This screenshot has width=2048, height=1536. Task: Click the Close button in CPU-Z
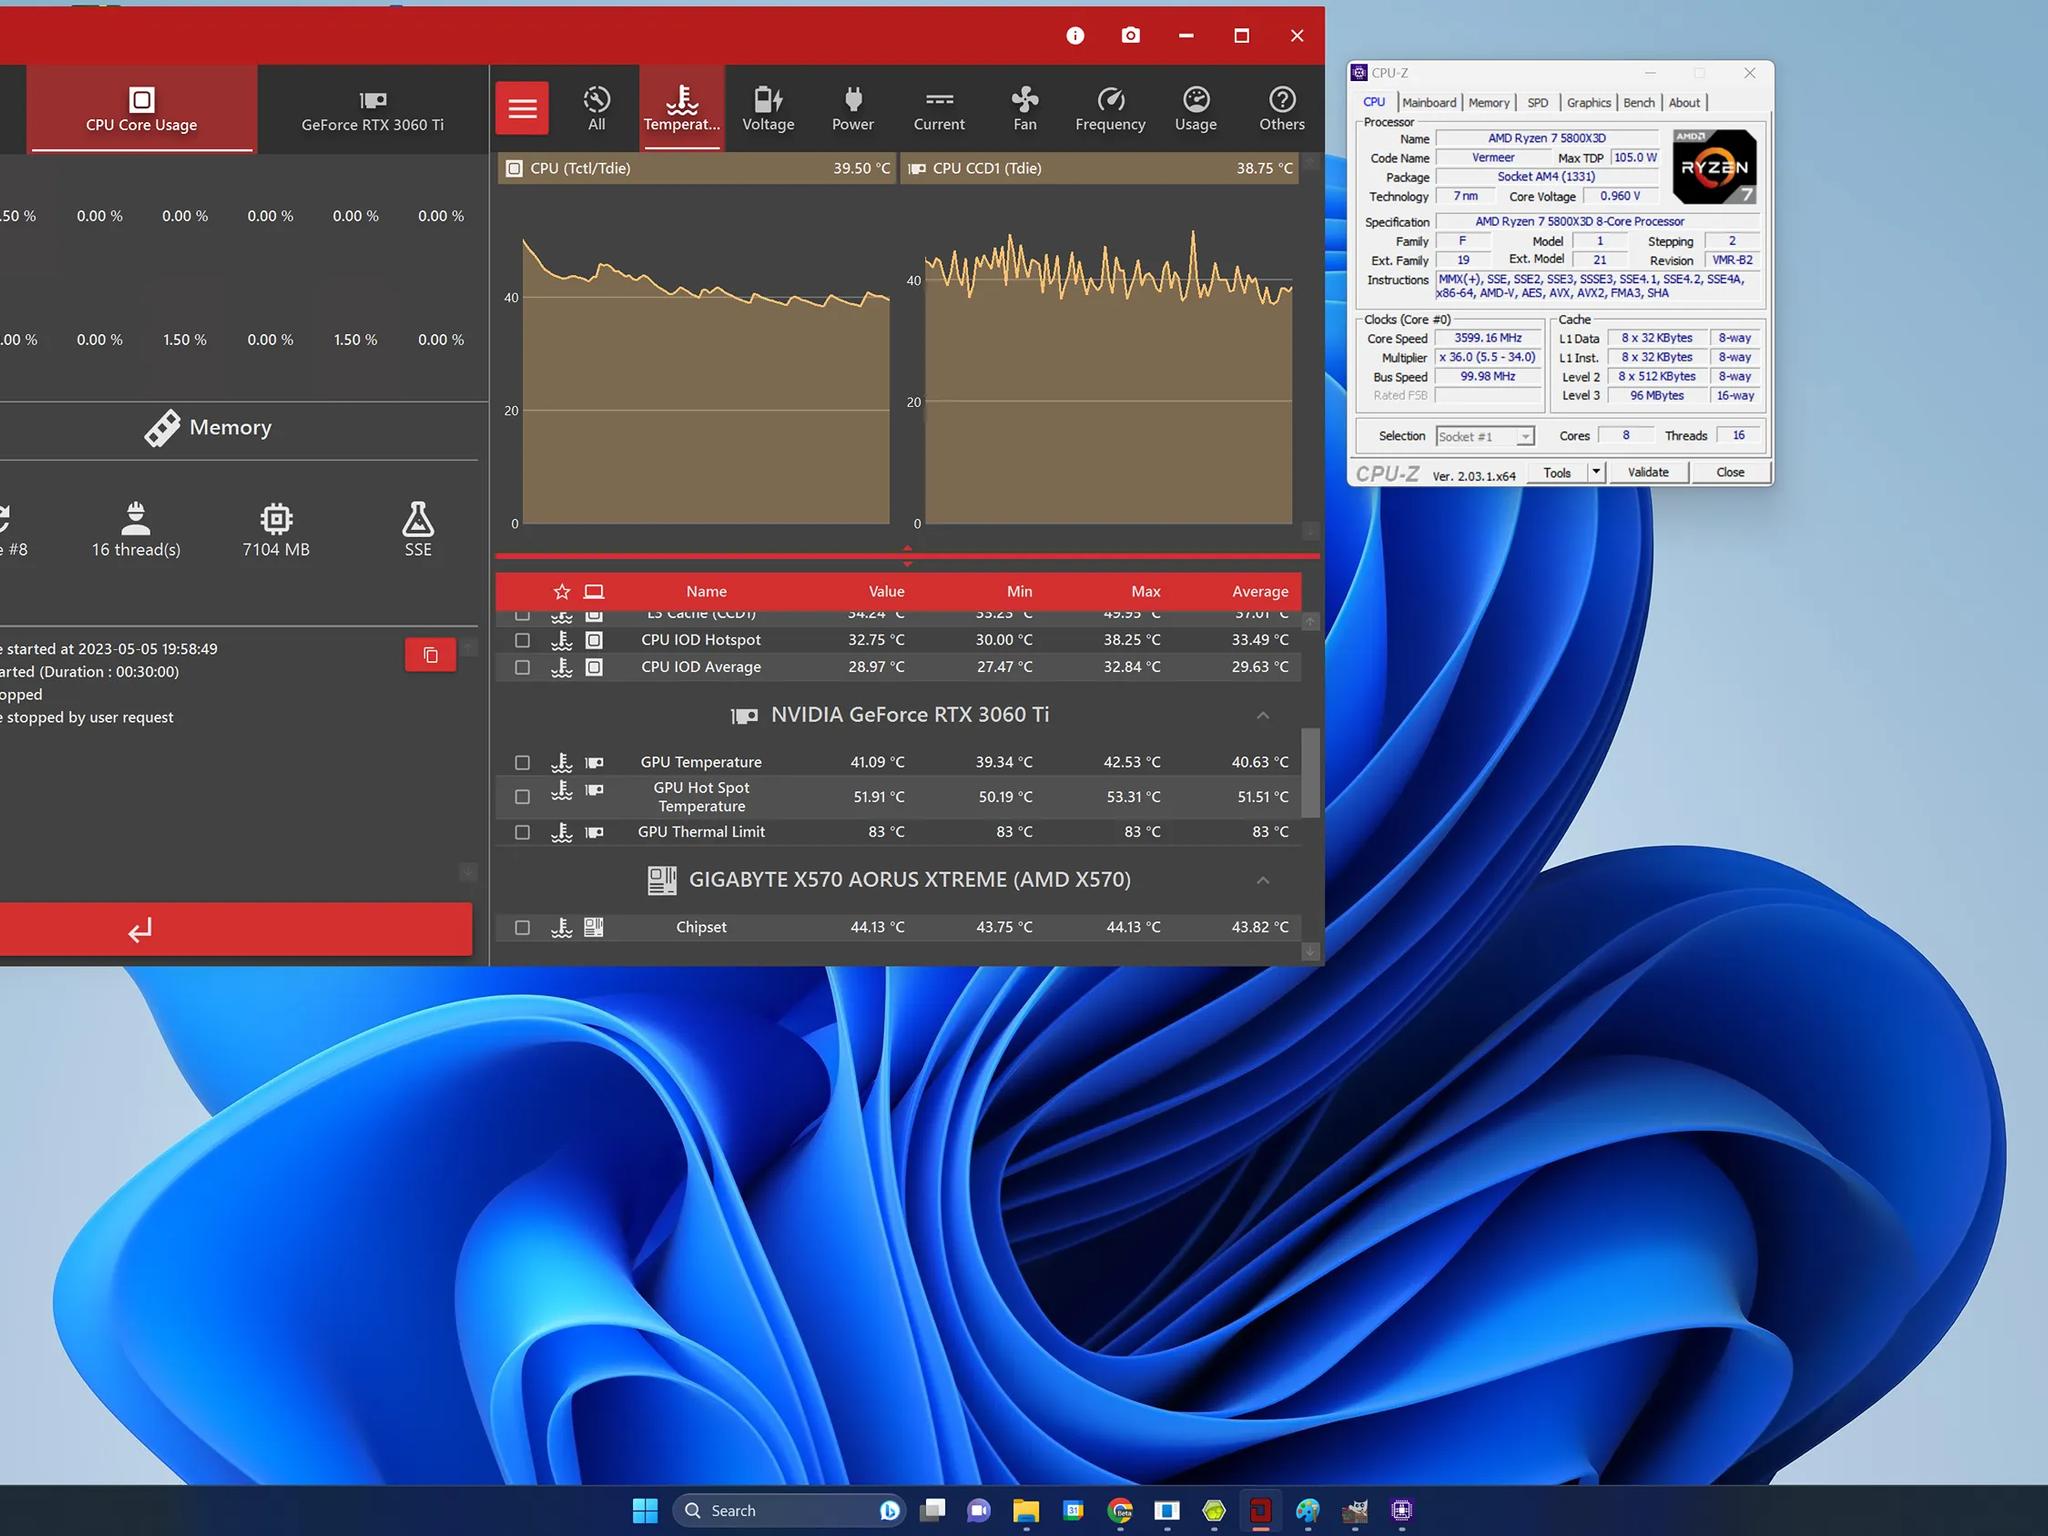1730,472
